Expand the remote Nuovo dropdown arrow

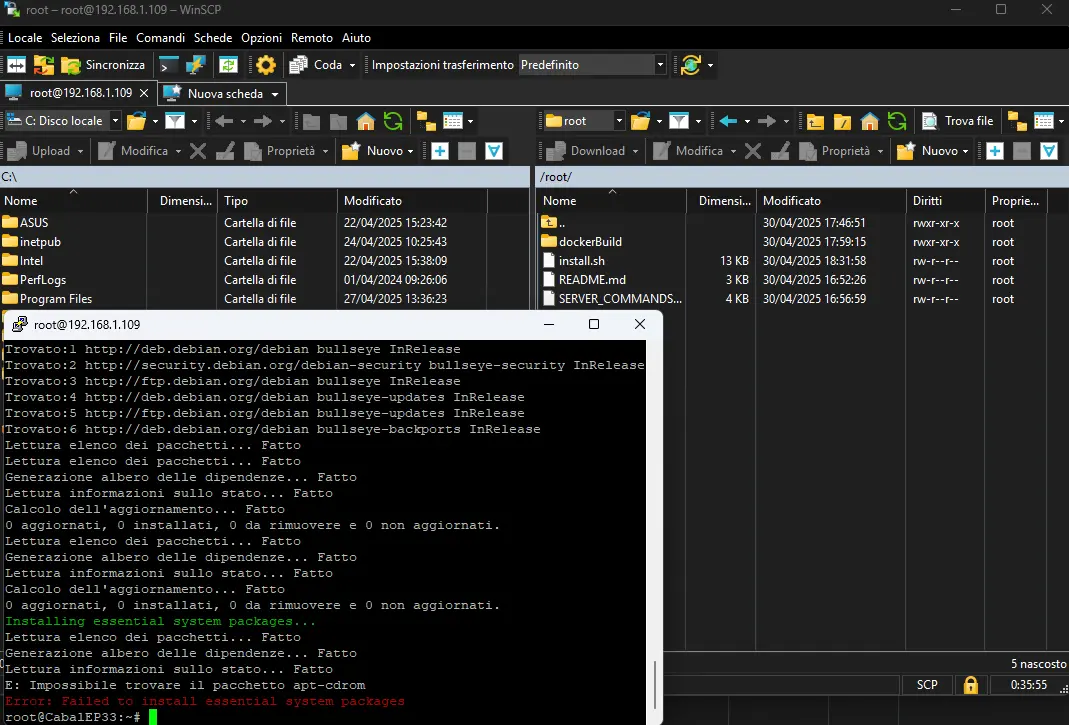[965, 151]
